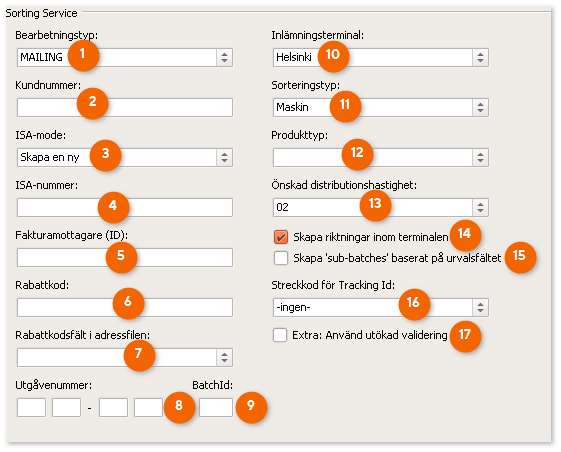Click the orange number 12 marker
Screen dimensions: 561x452
(x=357, y=154)
